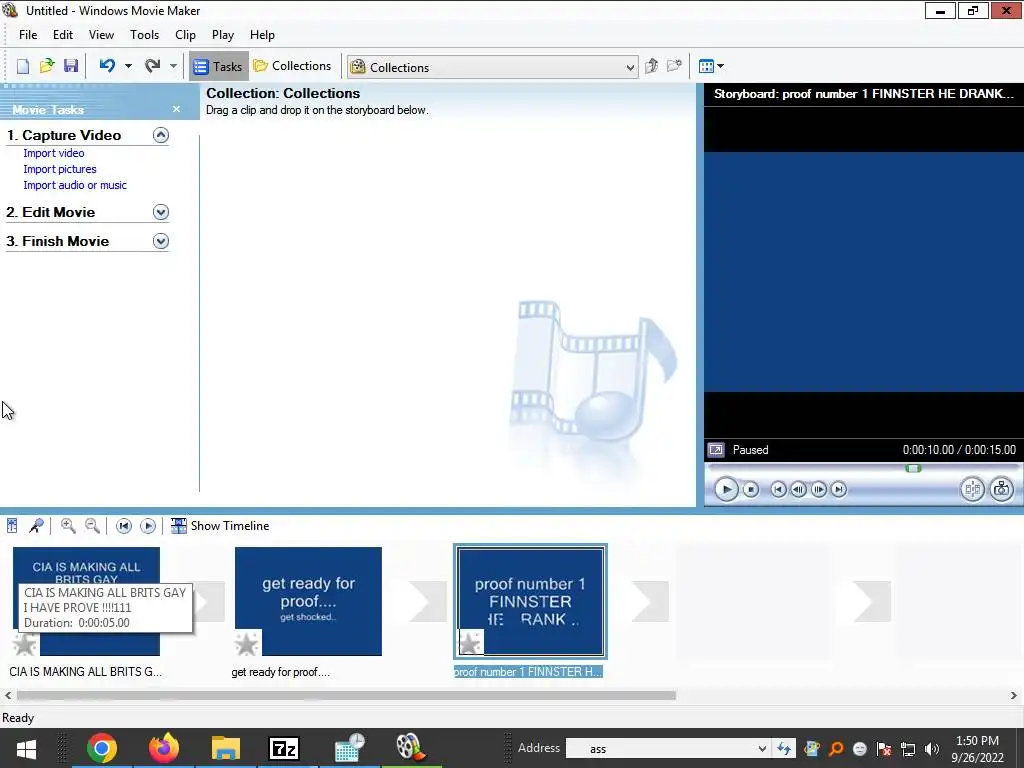Screen dimensions: 1024x768
Task: Zoom out on the timeline
Action: coord(92,526)
